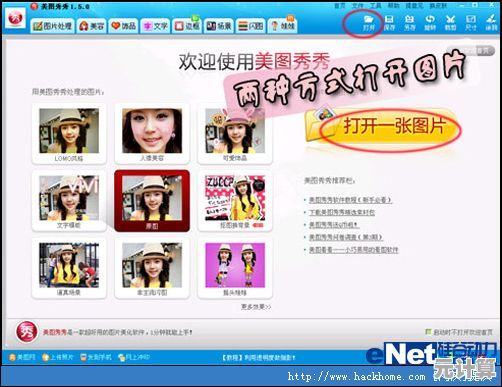Open the 文件 menu in the title bar
The image size is (502, 387).
[x=357, y=6]
